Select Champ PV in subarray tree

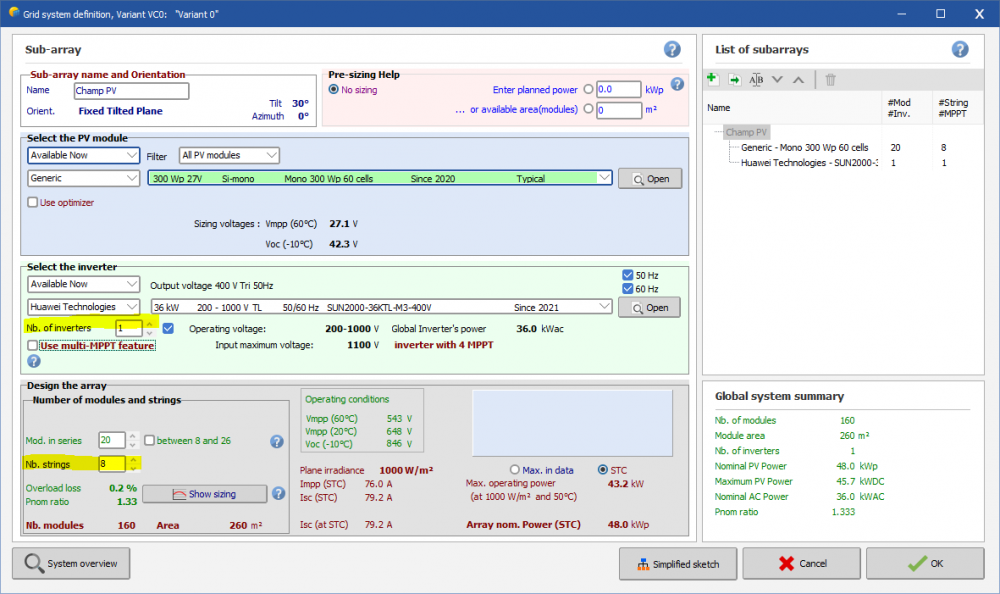click(x=746, y=132)
